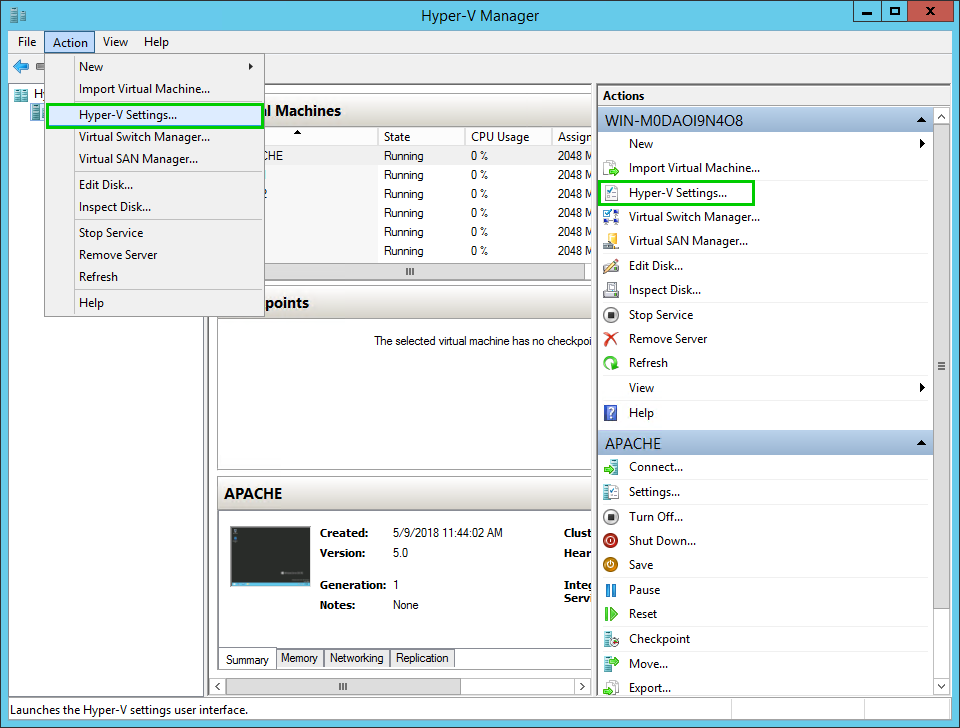Open the View menu
Viewport: 960px width, 728px height.
115,42
